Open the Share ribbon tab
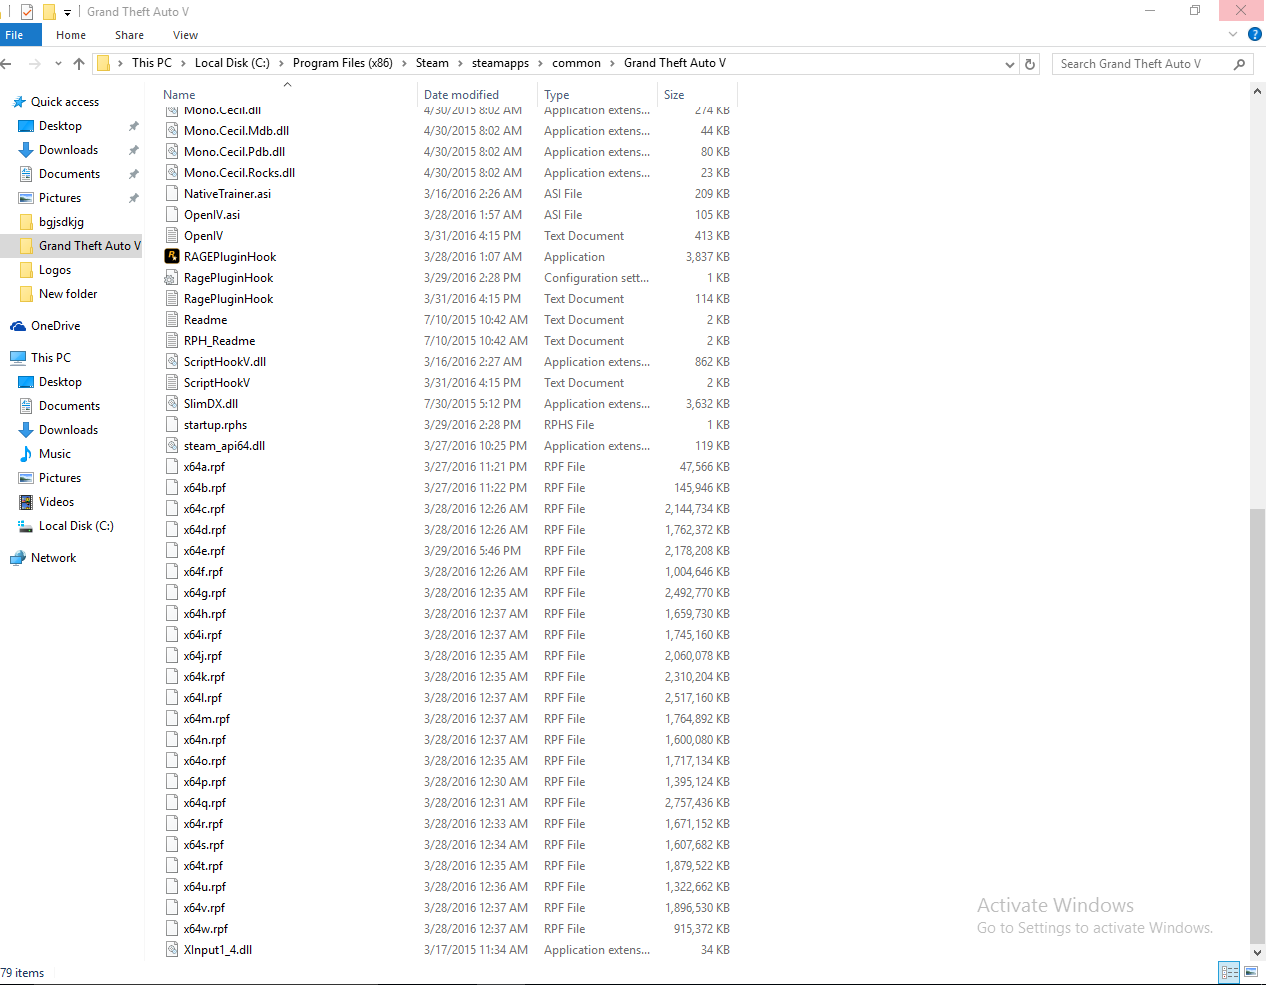This screenshot has height=985, width=1266. click(129, 35)
